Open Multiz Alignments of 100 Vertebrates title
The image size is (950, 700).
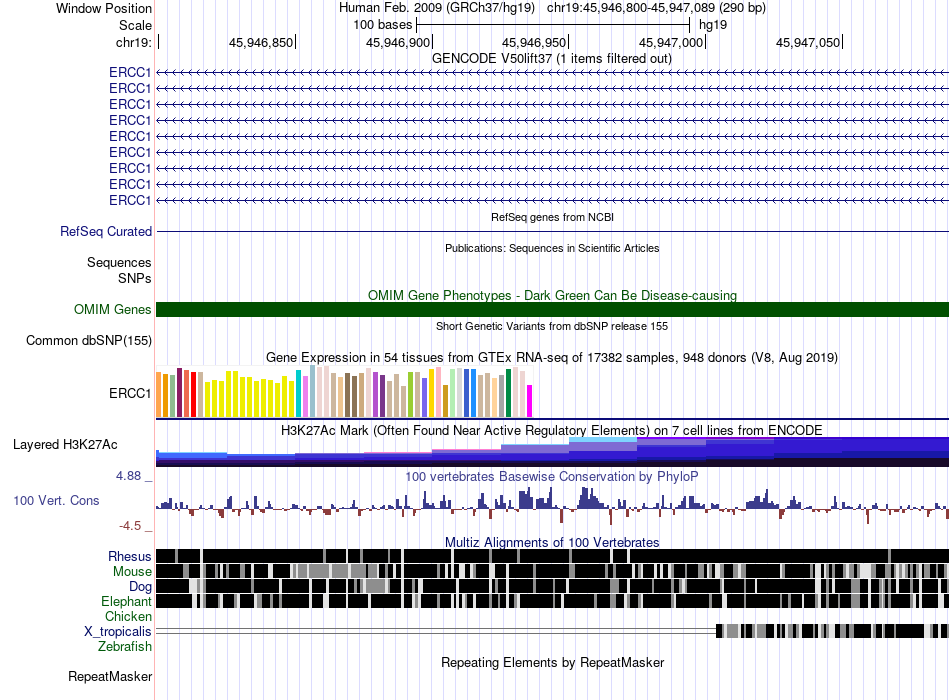(x=552, y=542)
